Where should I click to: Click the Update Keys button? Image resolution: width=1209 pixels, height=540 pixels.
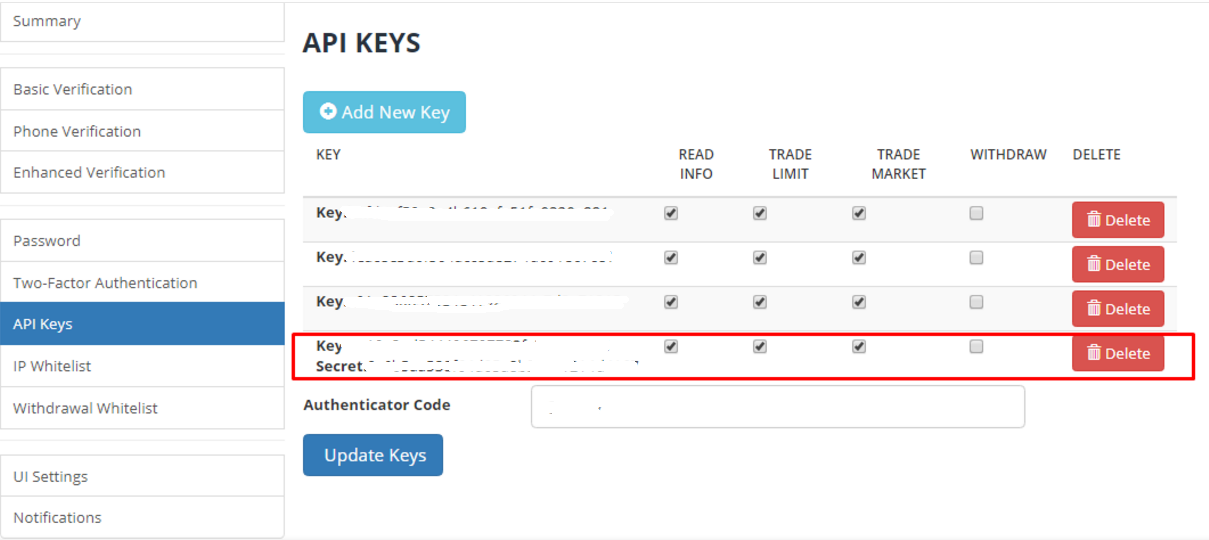point(373,455)
